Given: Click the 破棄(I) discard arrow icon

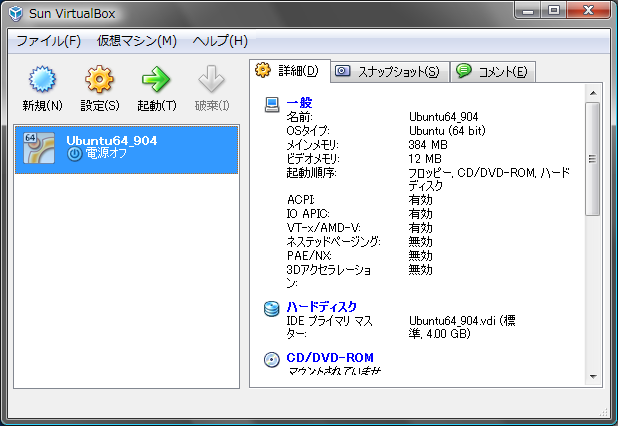Looking at the screenshot, I should [212, 79].
